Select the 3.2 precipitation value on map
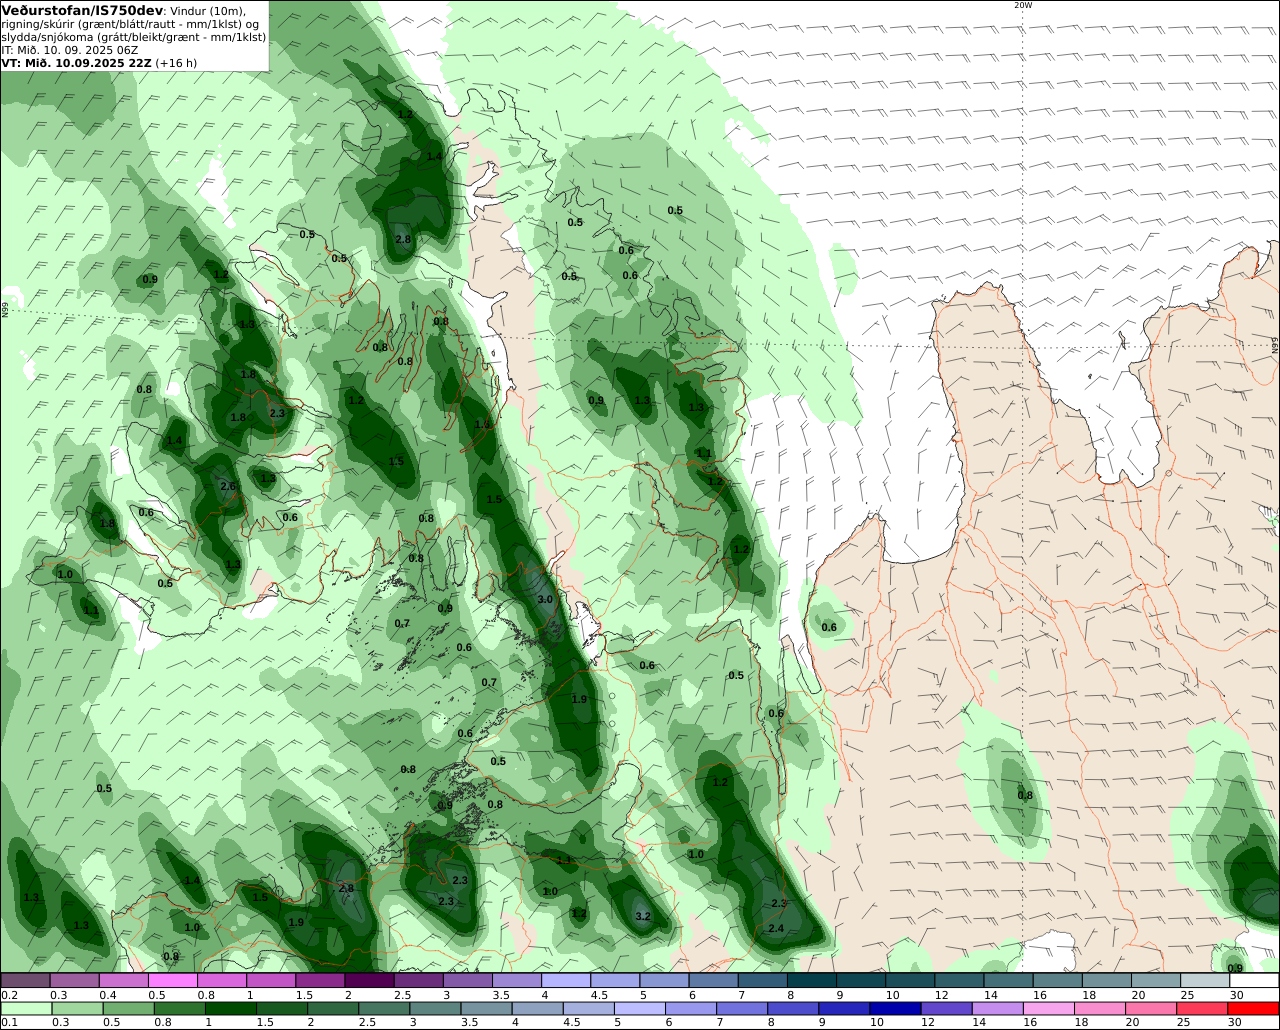Screen dimensions: 1280x1030 (643, 916)
